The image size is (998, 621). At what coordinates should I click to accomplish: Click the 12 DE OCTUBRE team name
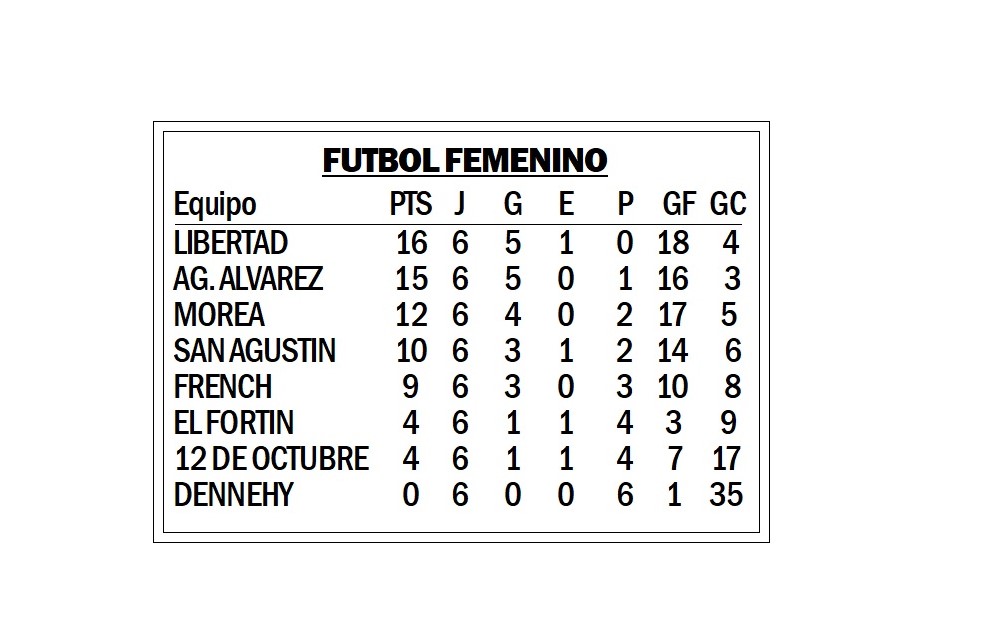(271, 459)
